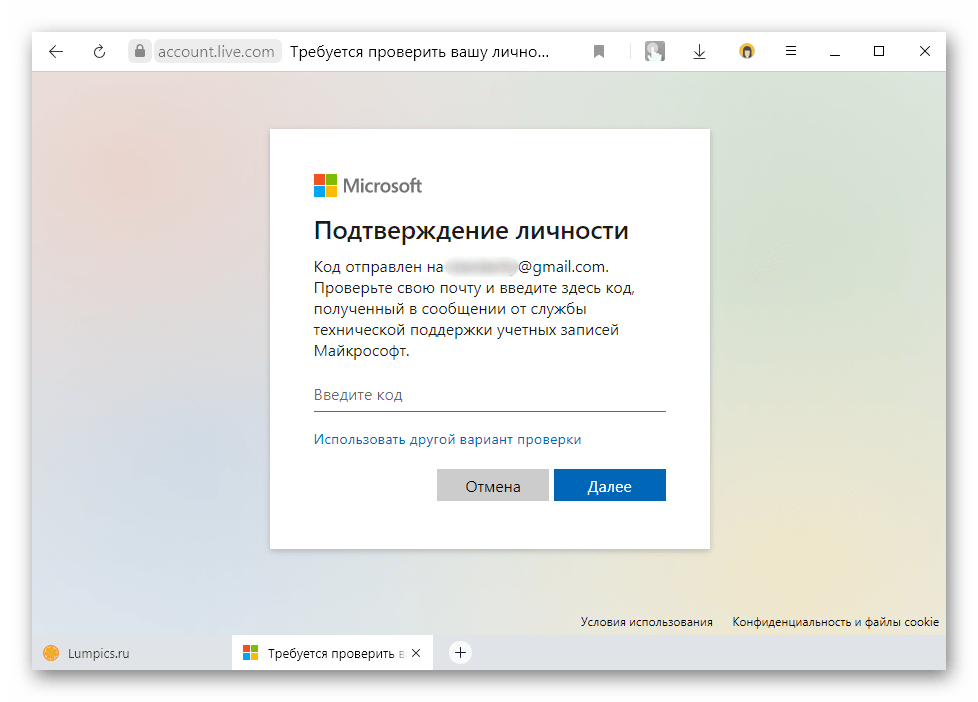Open 'Конфиденциальность и файлы cookie' link
The height and width of the screenshot is (702, 978).
(x=835, y=622)
